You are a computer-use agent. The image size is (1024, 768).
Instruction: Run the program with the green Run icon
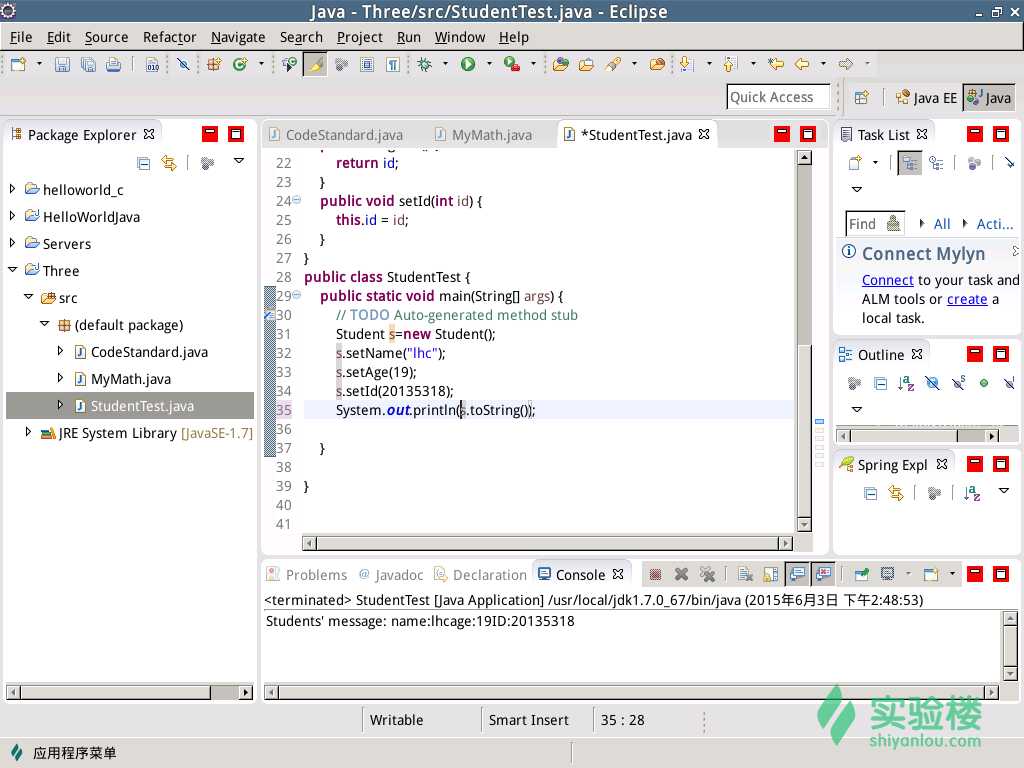pyautogui.click(x=468, y=64)
